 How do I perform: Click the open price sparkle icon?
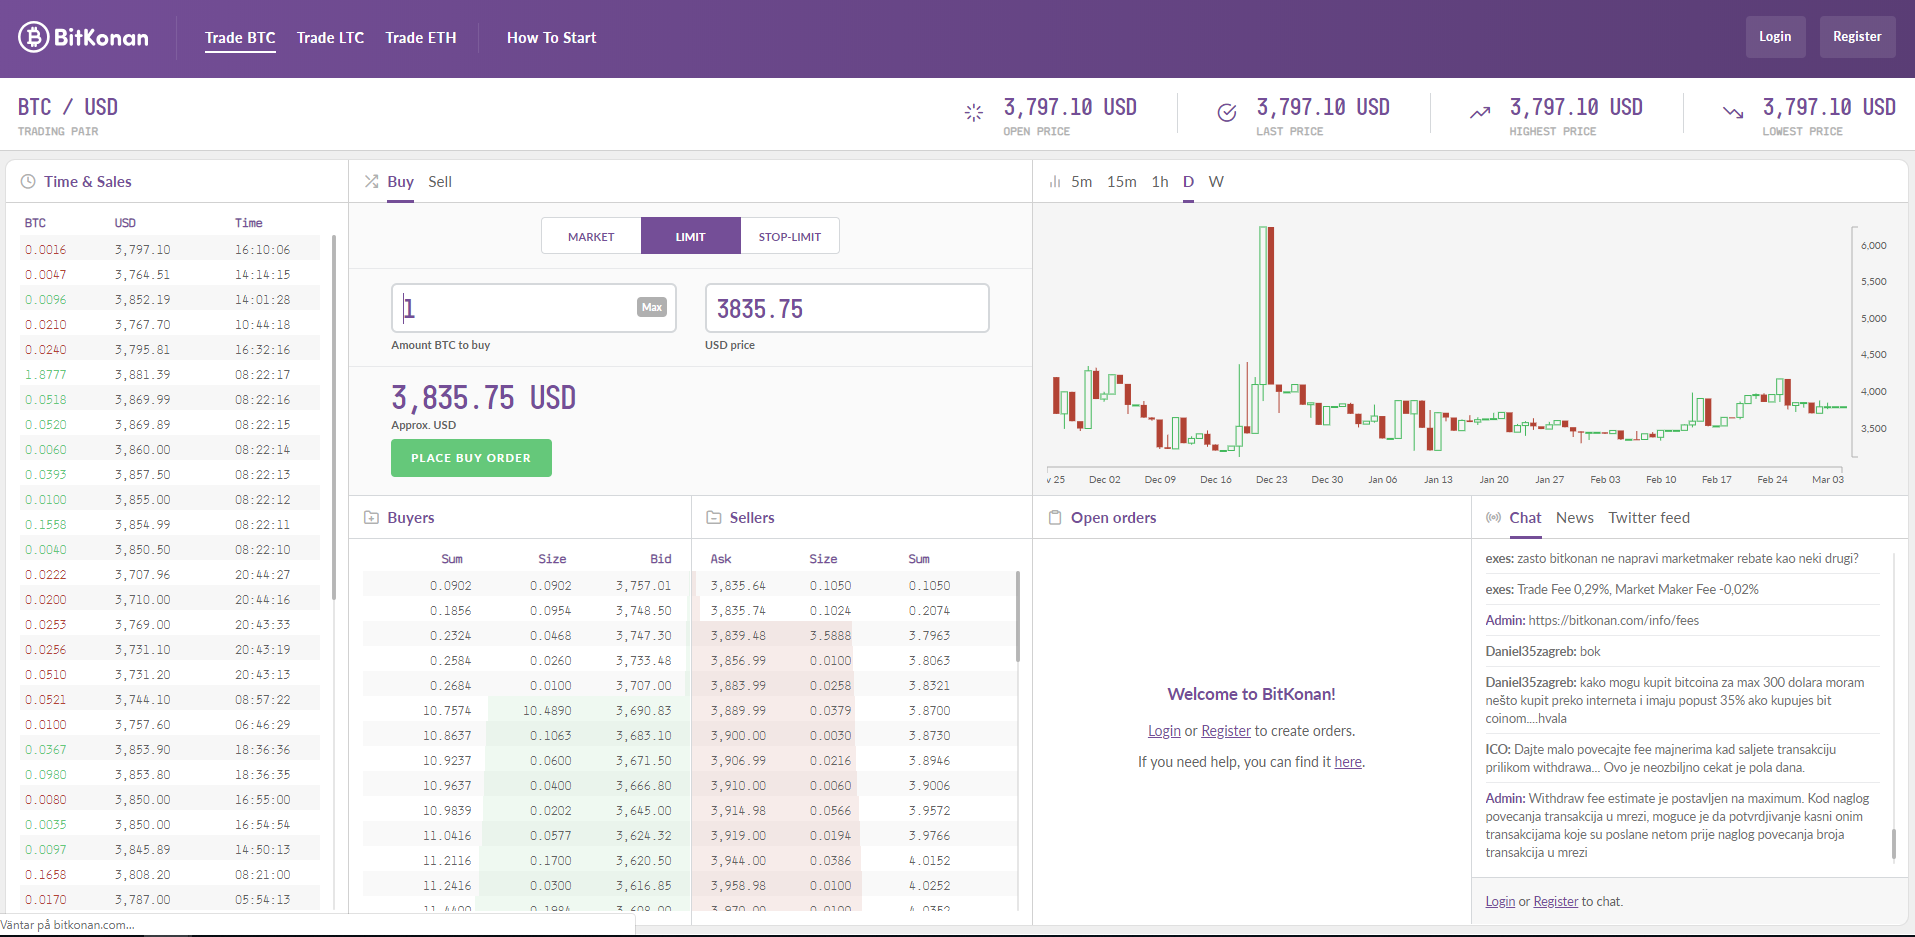[x=974, y=113]
